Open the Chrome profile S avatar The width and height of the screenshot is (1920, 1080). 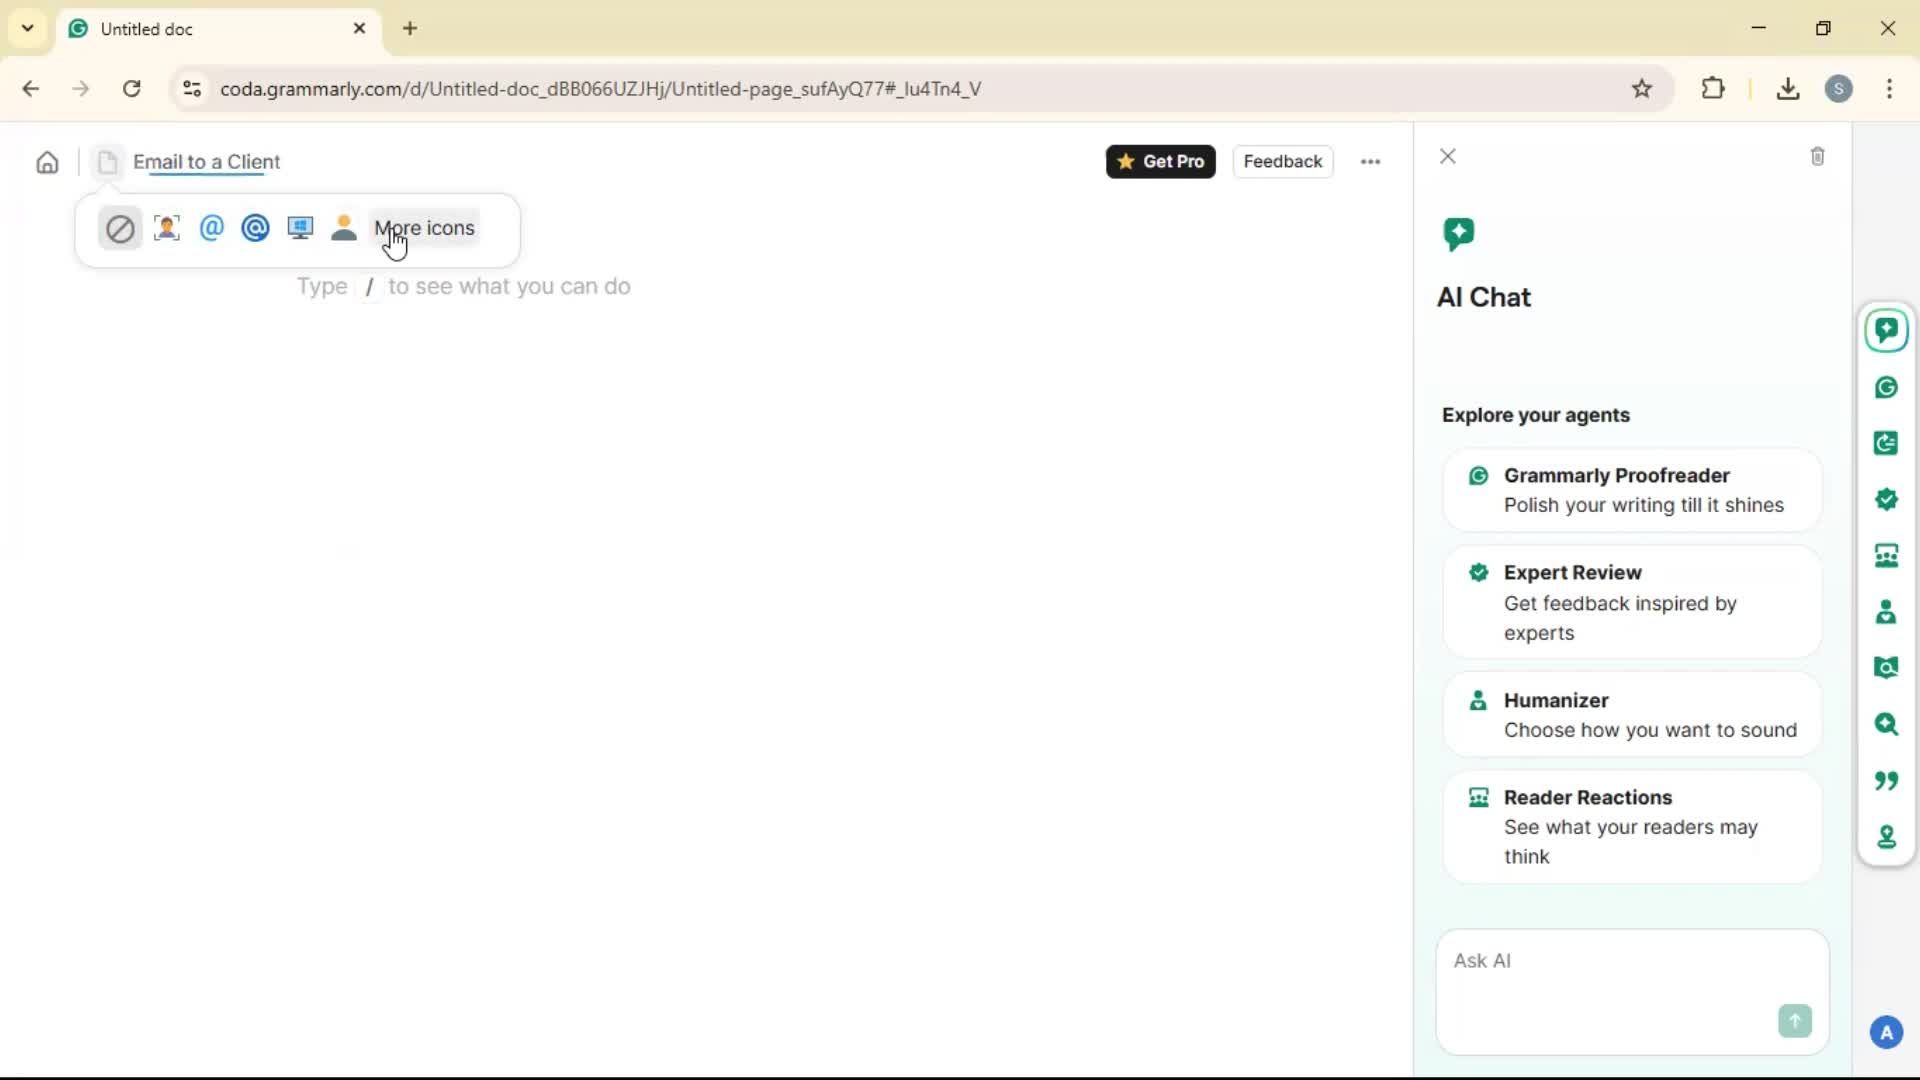pyautogui.click(x=1838, y=89)
